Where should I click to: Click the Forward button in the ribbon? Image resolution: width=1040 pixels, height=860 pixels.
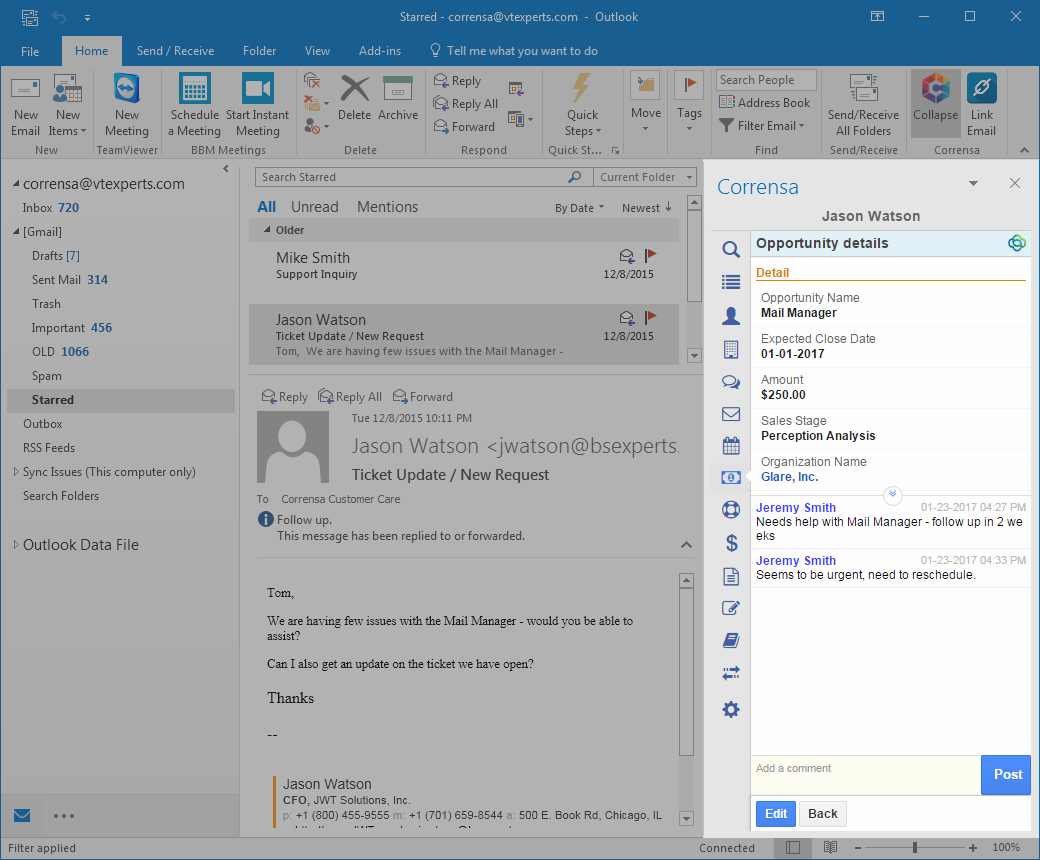point(464,126)
